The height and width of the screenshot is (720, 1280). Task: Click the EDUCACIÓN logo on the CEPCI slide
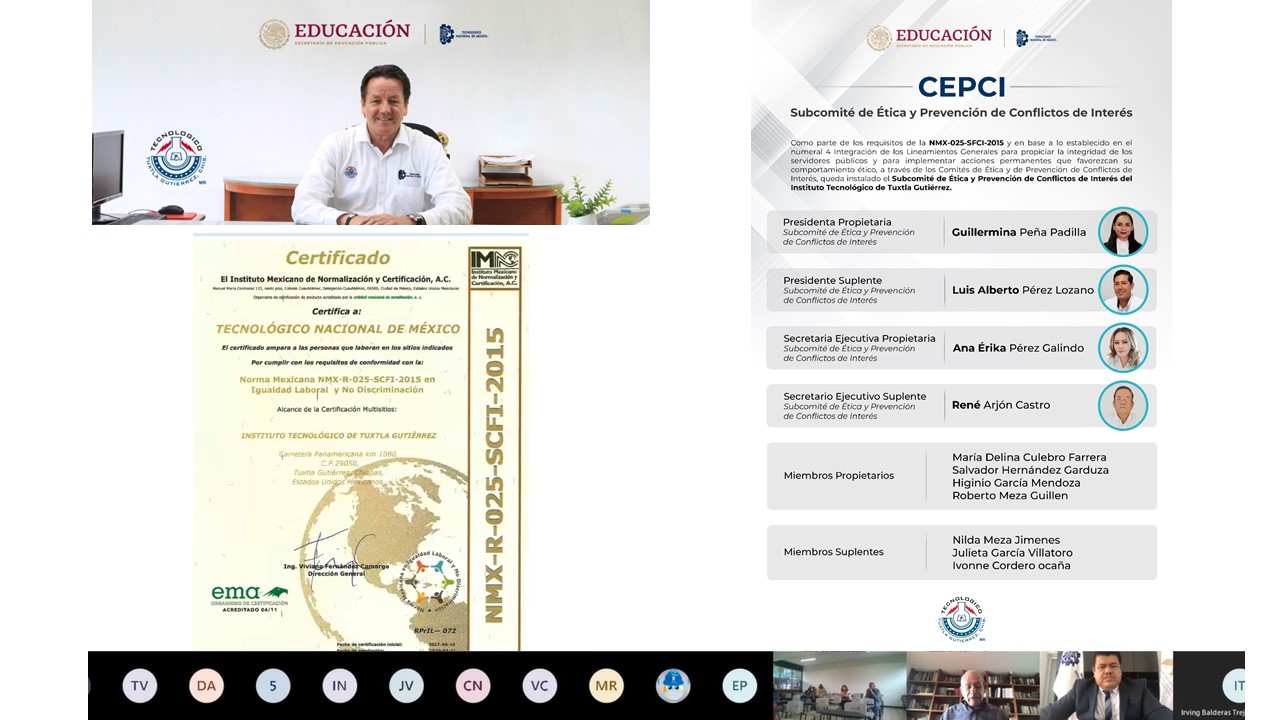tap(930, 38)
